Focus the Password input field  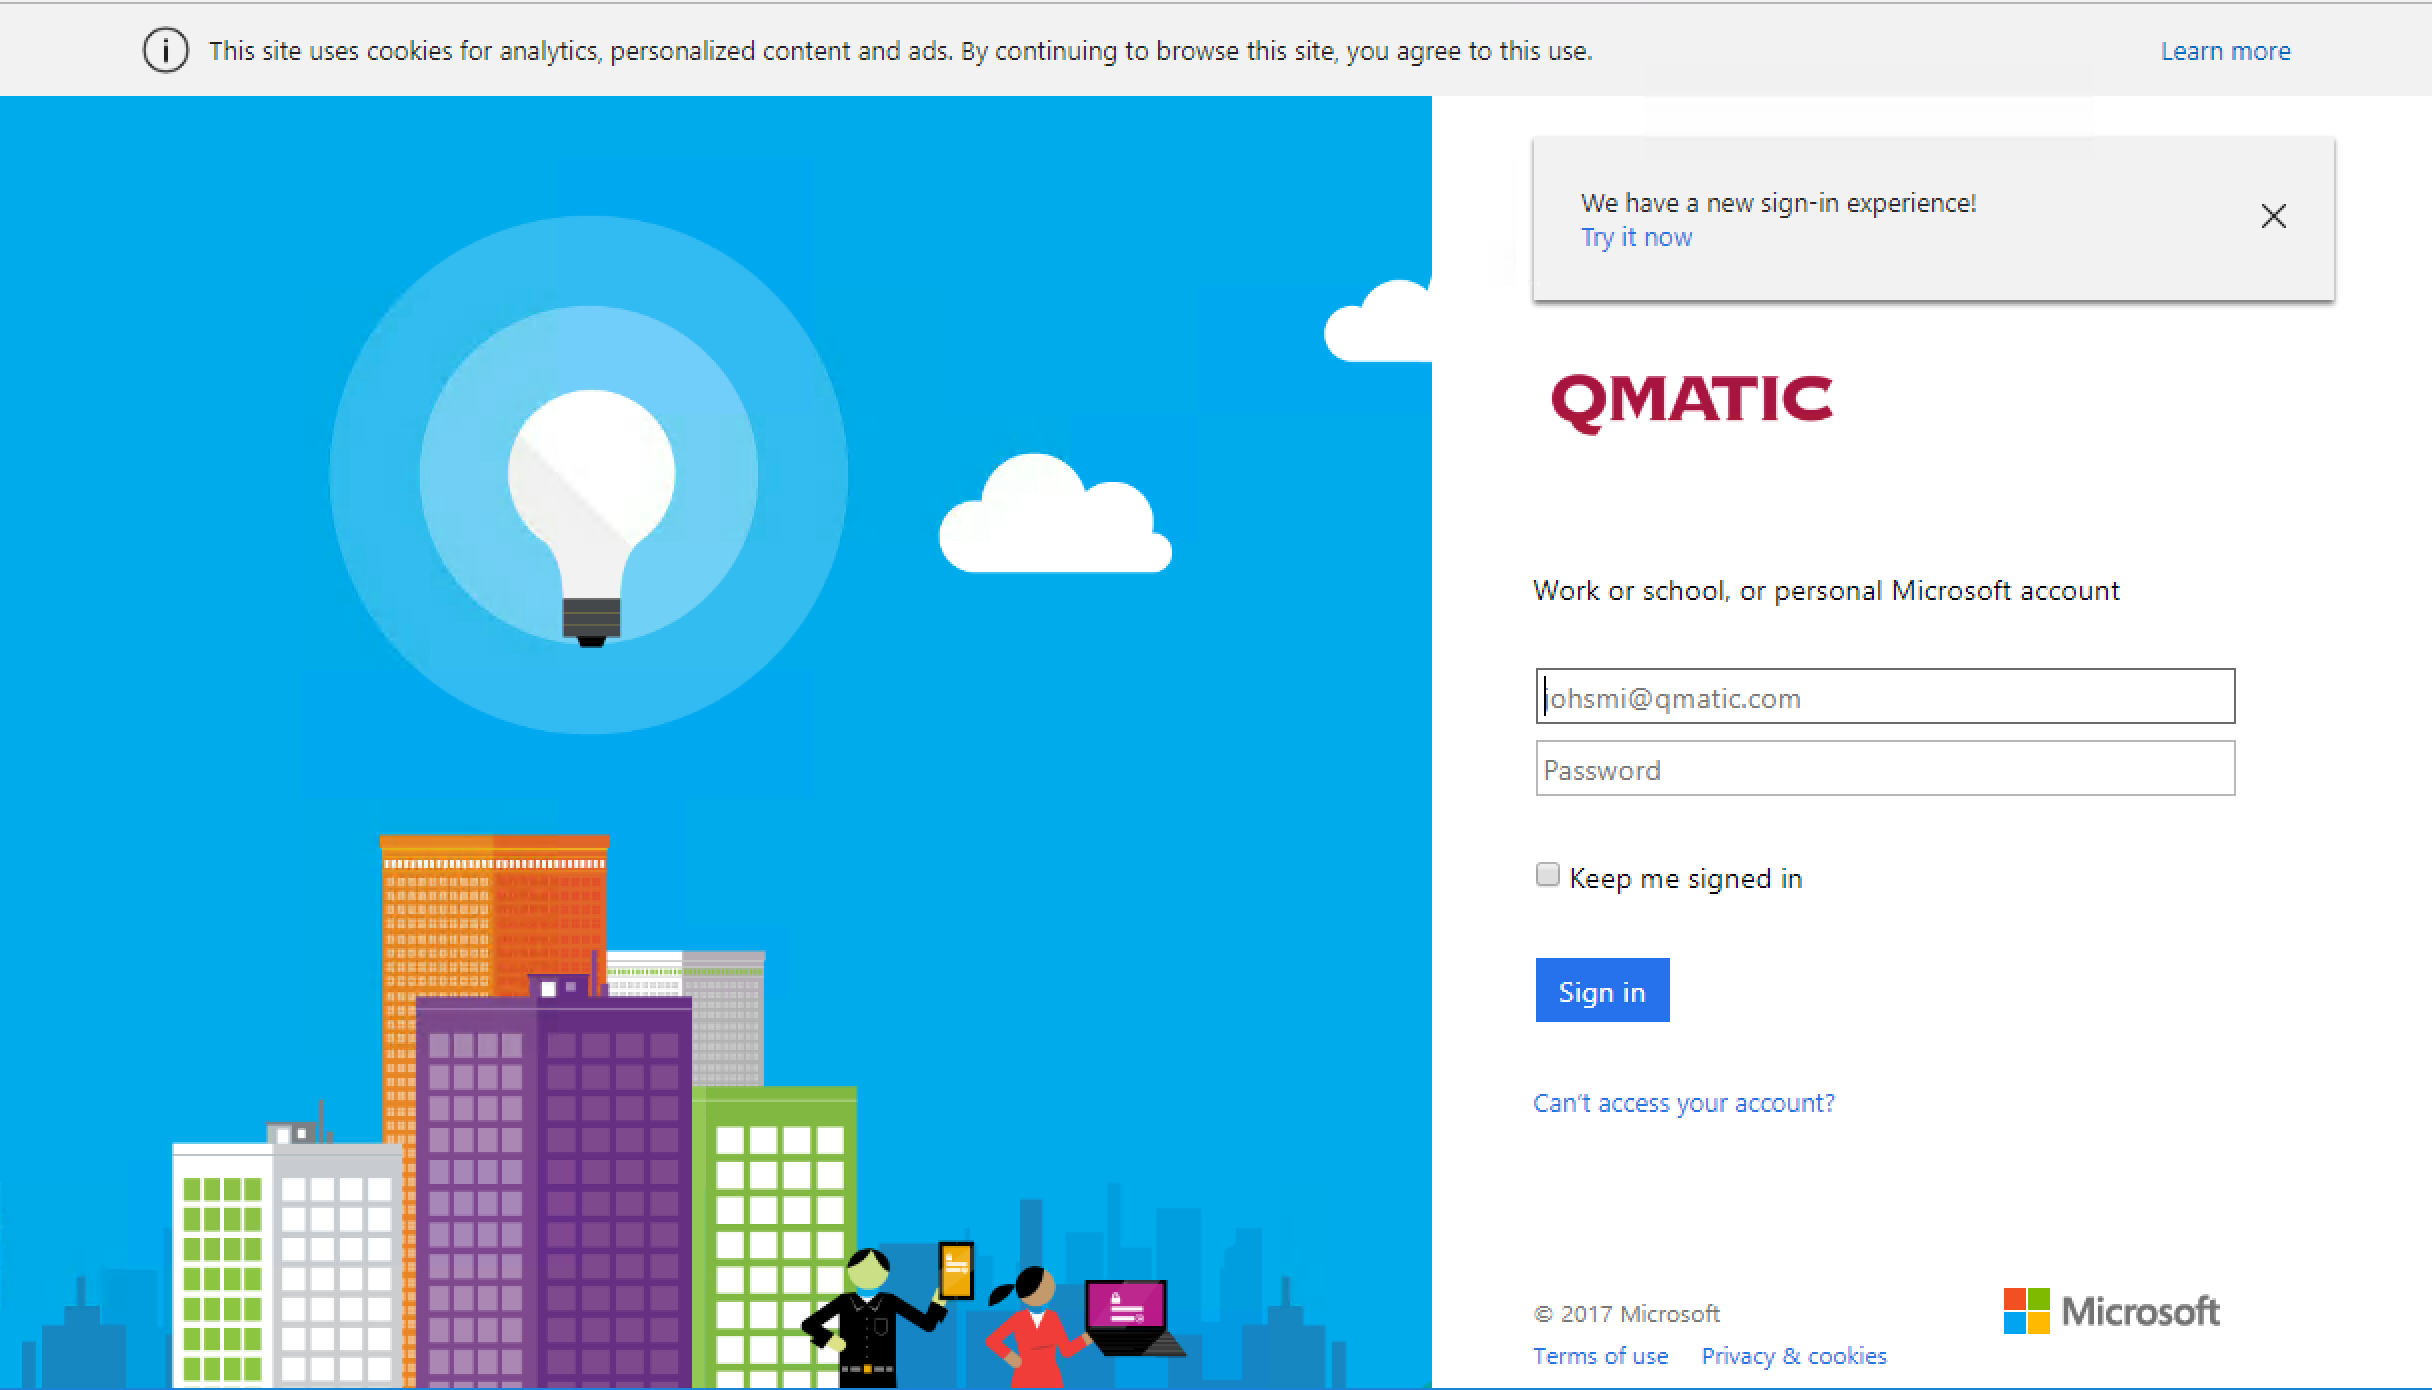[x=1885, y=768]
